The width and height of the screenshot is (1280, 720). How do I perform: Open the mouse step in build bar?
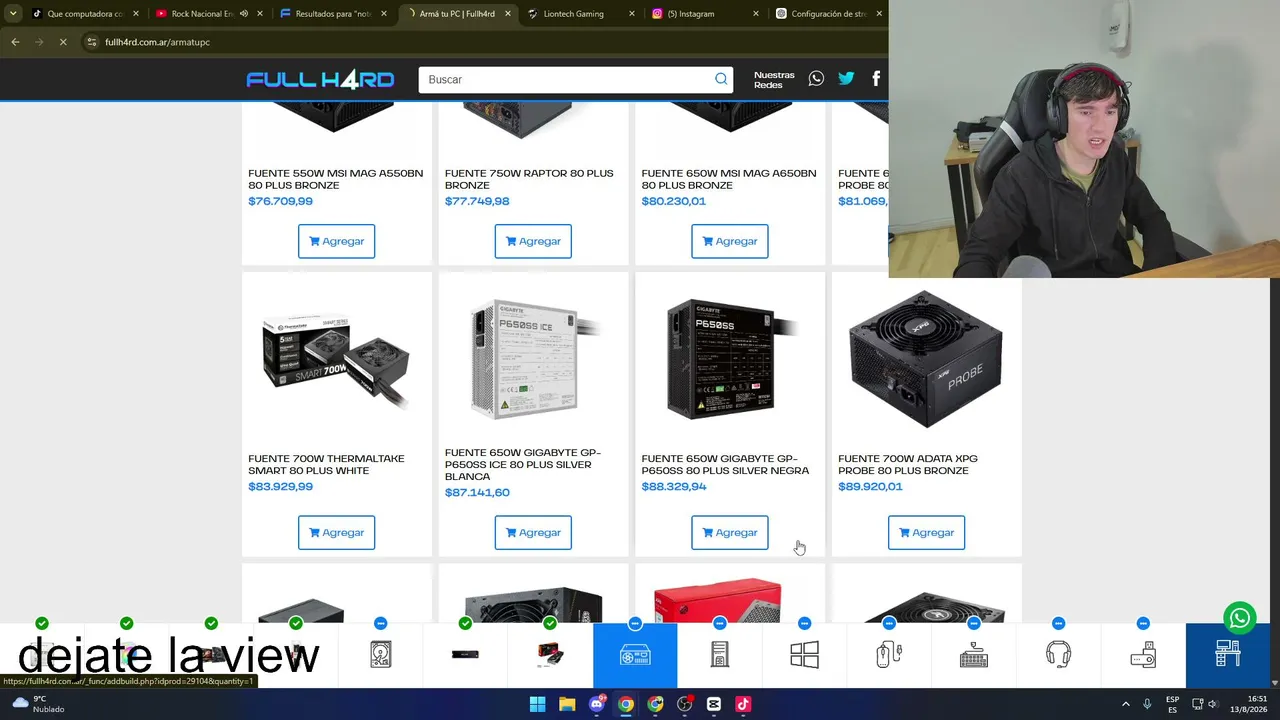coord(889,655)
